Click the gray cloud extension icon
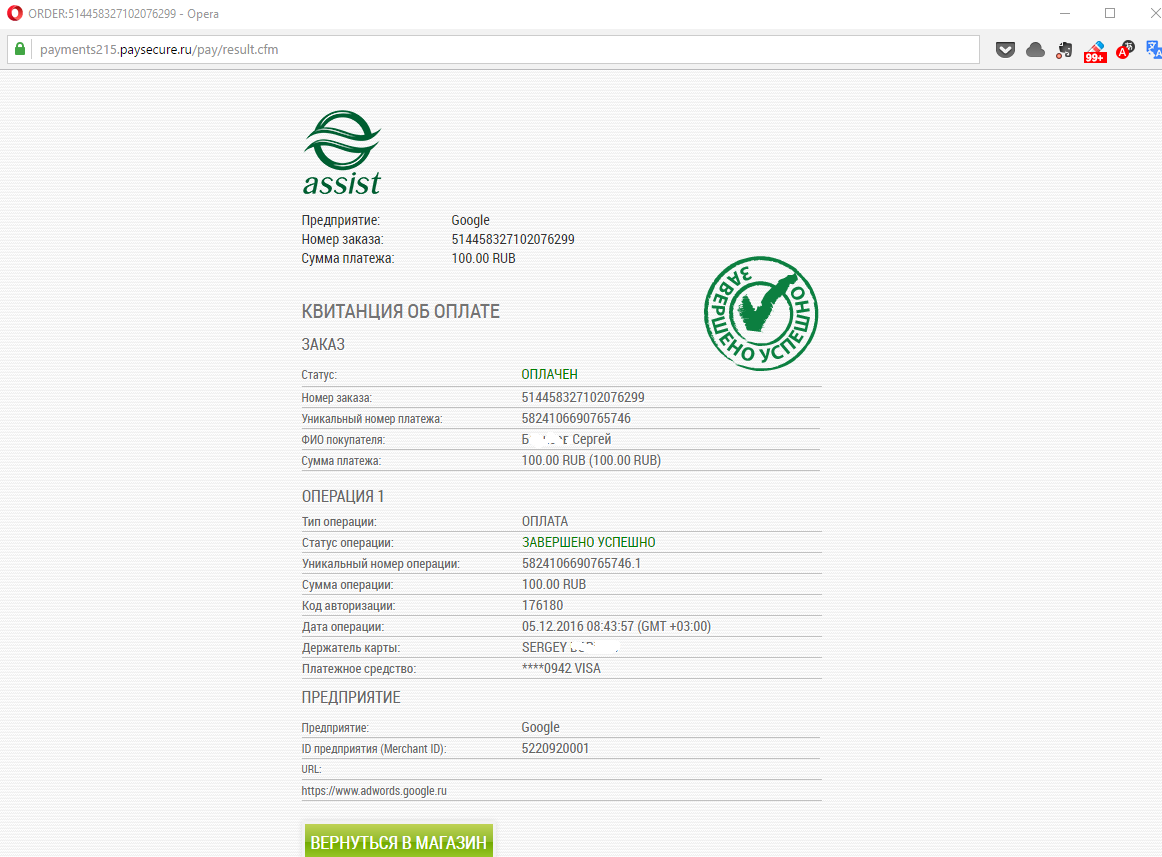The image size is (1162, 857). point(1035,50)
